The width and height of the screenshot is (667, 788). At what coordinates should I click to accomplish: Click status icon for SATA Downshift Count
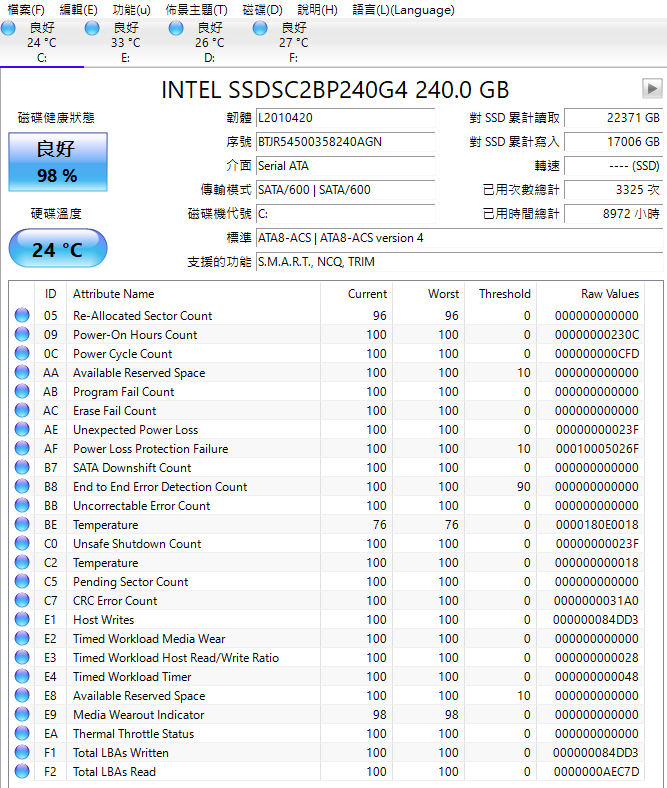pyautogui.click(x=22, y=467)
